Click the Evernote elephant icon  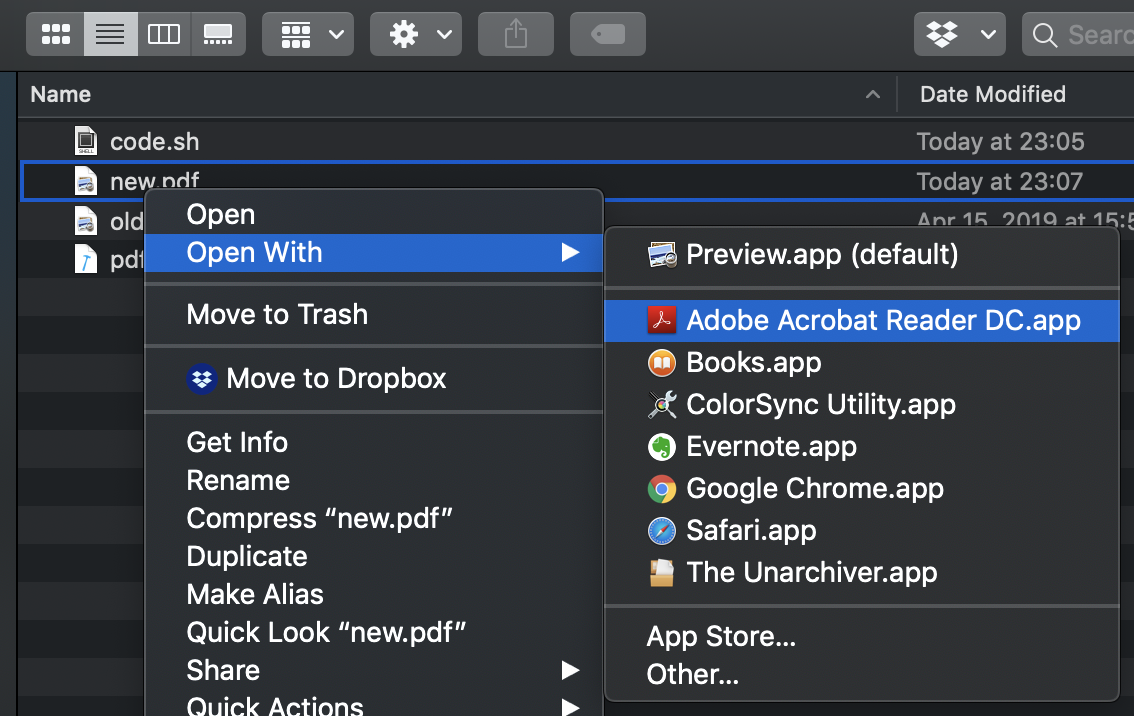coord(662,447)
